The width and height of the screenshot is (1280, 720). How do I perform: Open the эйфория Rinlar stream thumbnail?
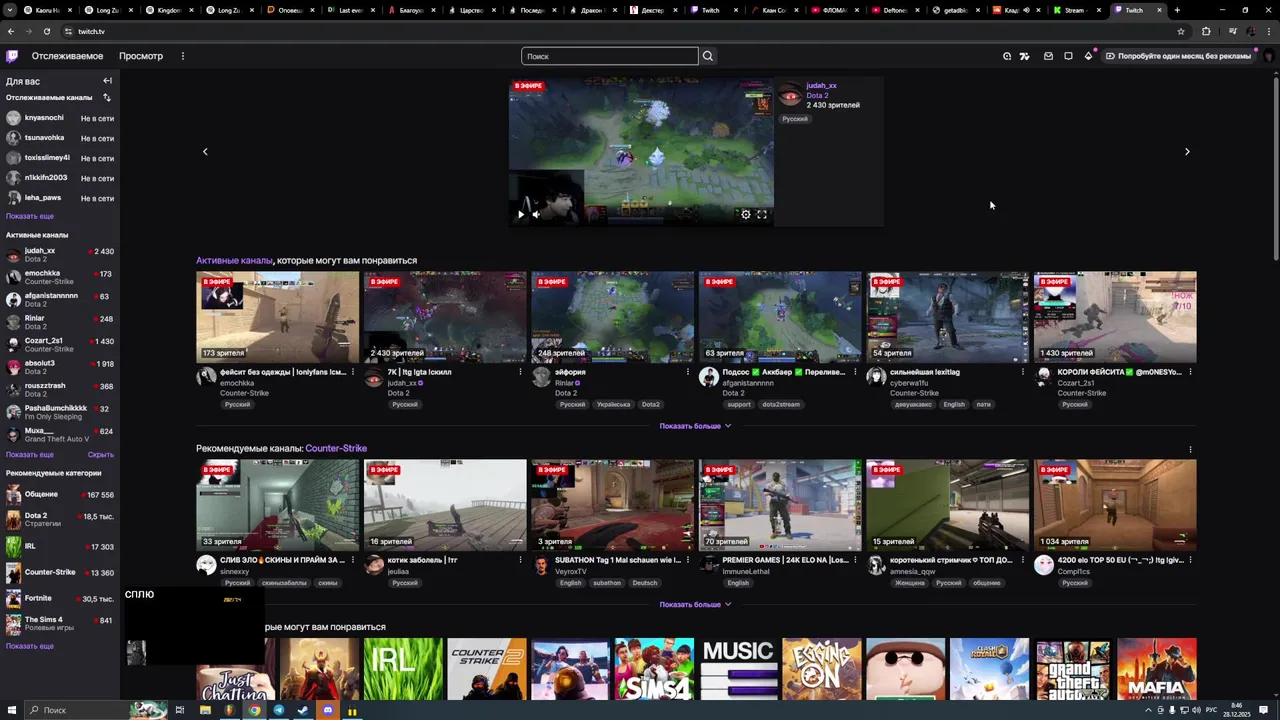pos(612,317)
